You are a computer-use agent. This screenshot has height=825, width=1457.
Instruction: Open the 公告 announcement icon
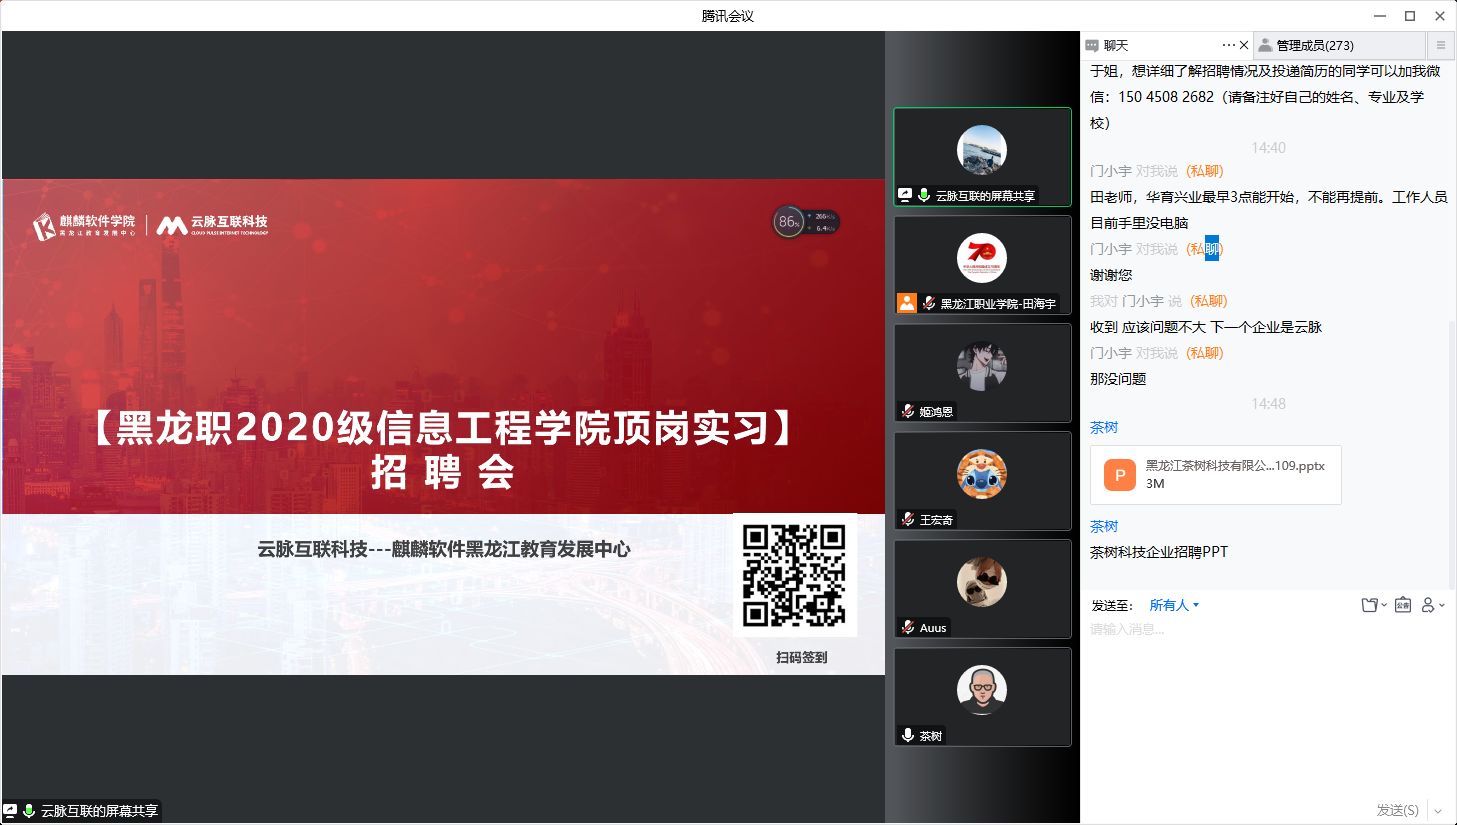1403,605
